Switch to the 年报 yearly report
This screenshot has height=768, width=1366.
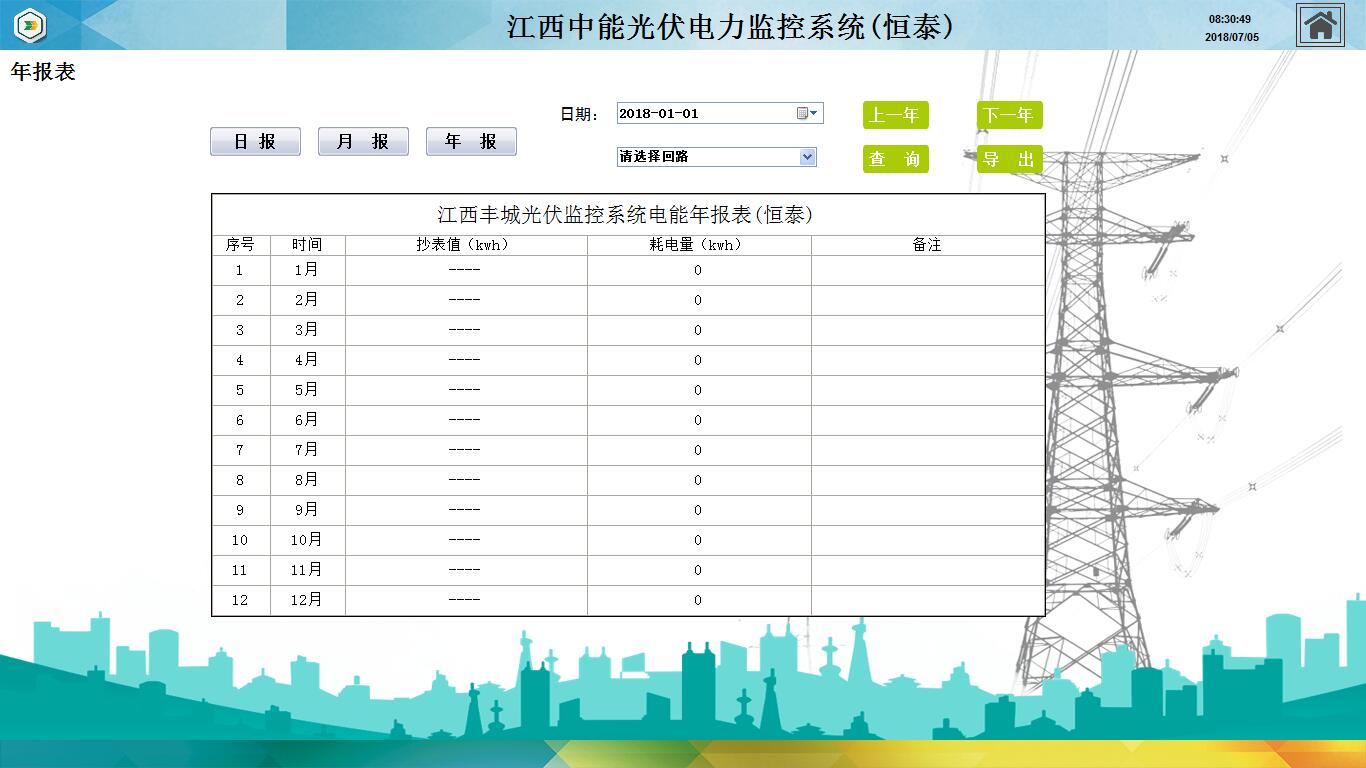click(471, 142)
